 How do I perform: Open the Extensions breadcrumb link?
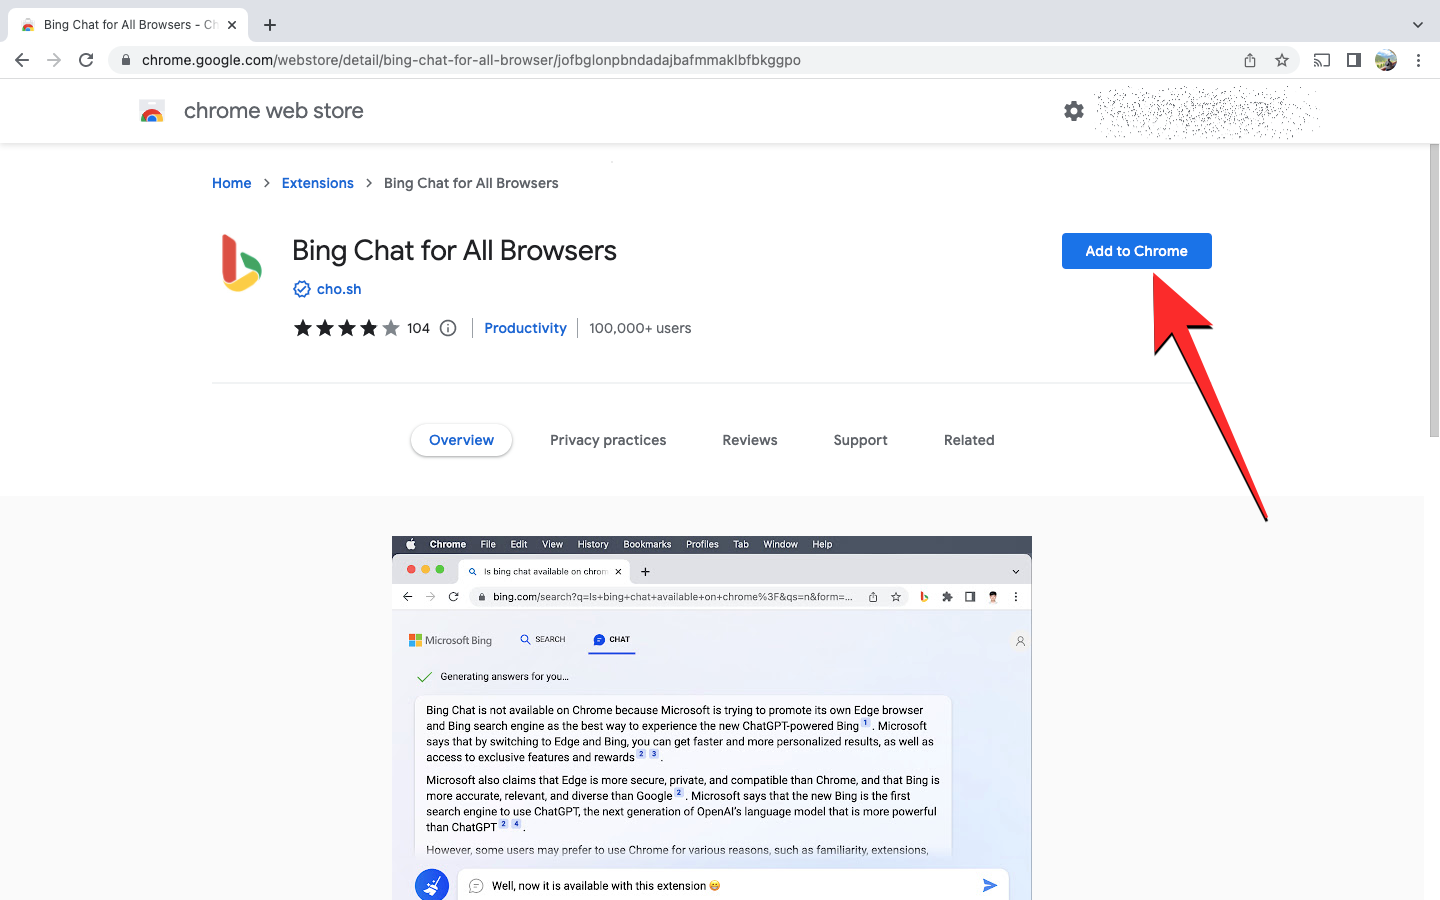(x=318, y=183)
